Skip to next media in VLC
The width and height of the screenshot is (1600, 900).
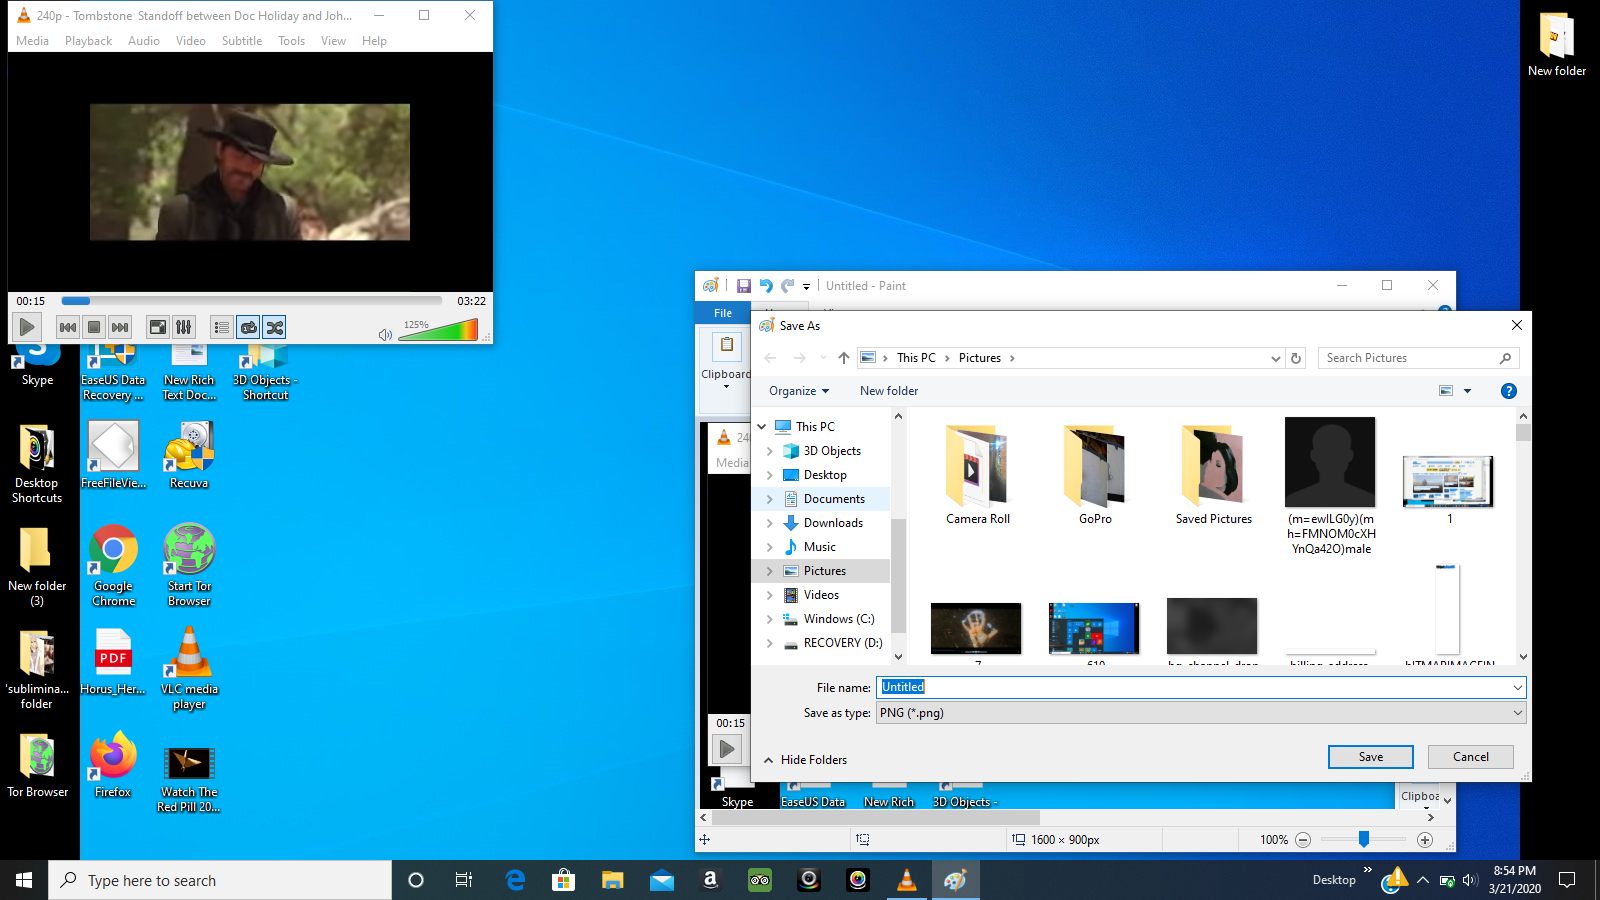pos(120,327)
